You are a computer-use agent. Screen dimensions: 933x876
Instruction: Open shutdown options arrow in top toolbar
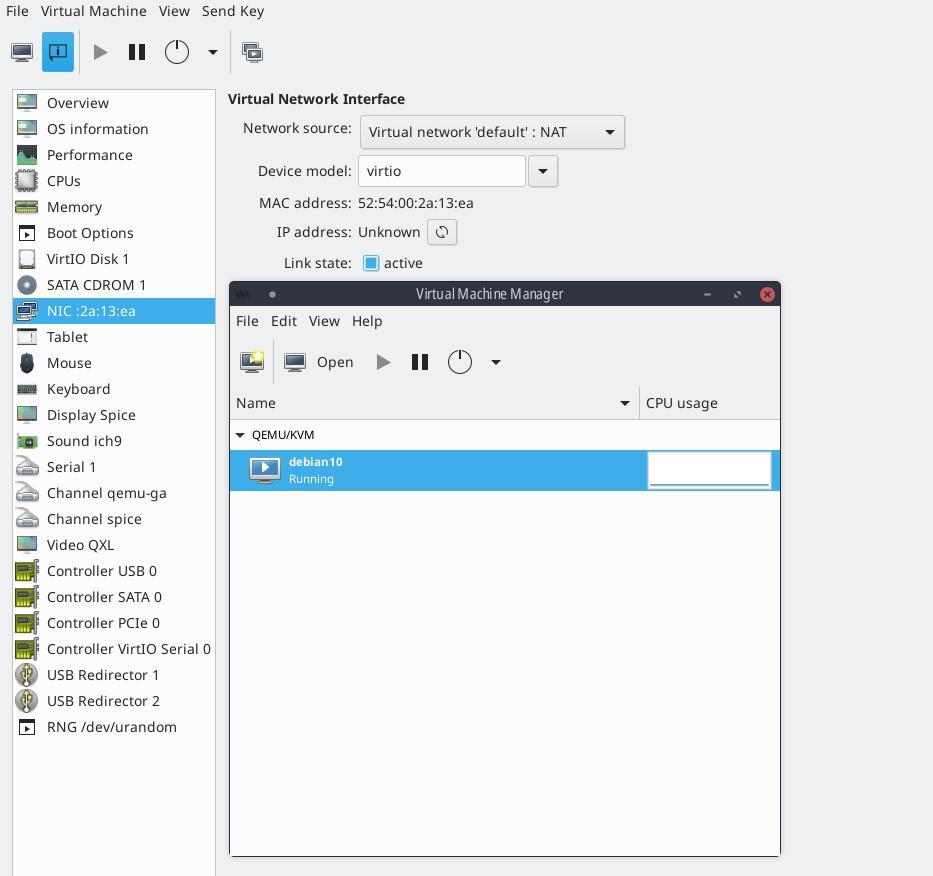(x=212, y=52)
